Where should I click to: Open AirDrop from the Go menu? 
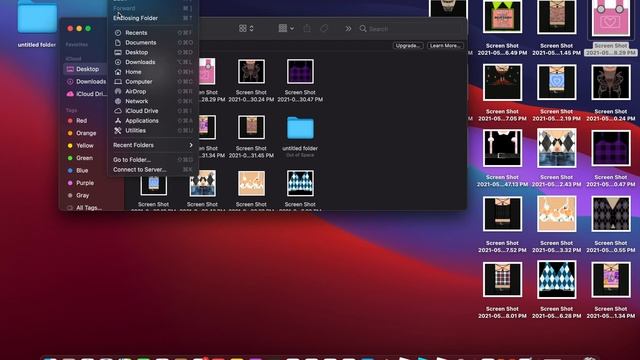(153, 91)
